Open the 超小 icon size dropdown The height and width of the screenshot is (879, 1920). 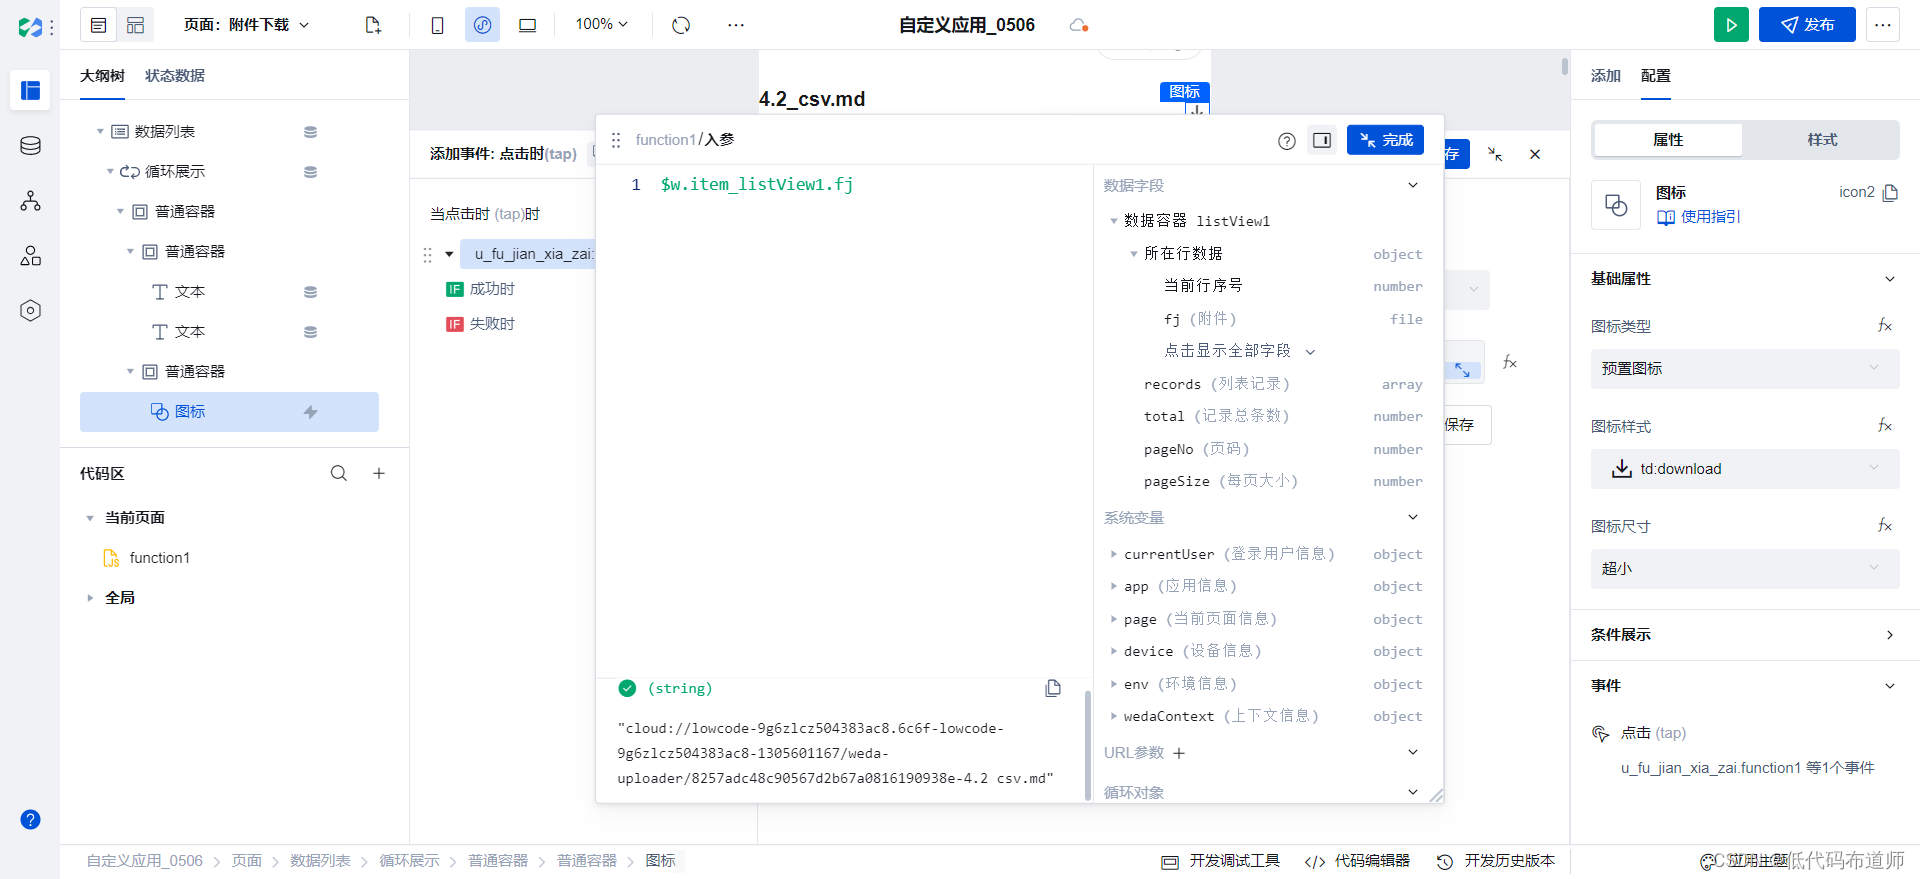click(x=1745, y=568)
